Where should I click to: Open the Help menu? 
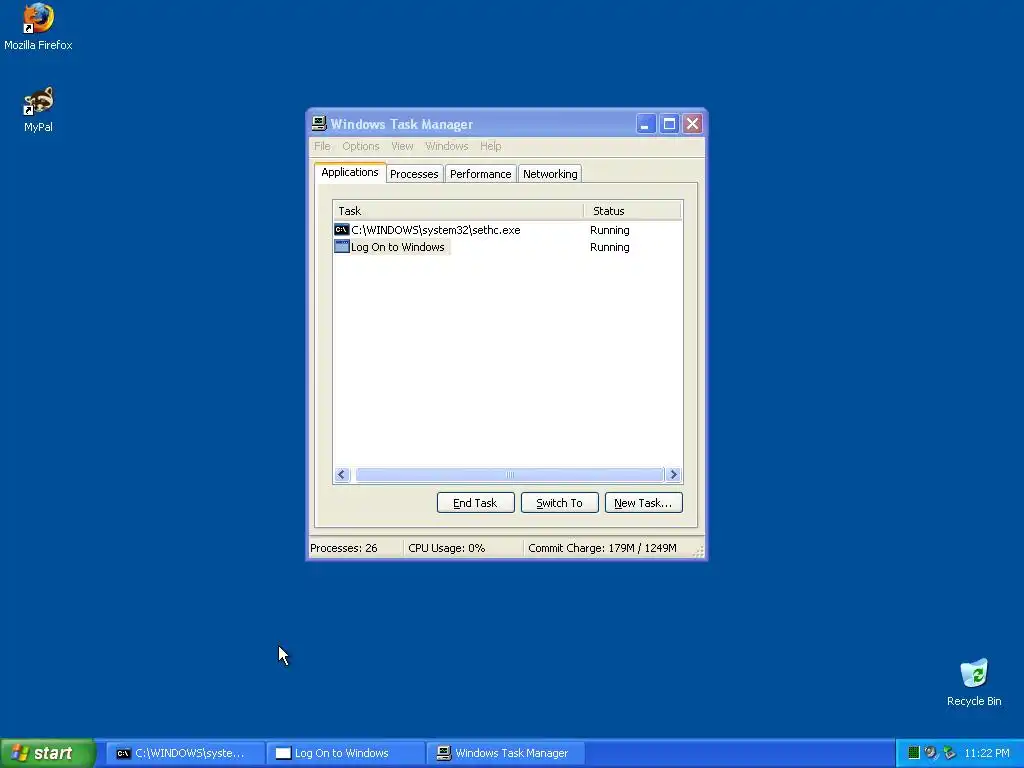point(490,146)
